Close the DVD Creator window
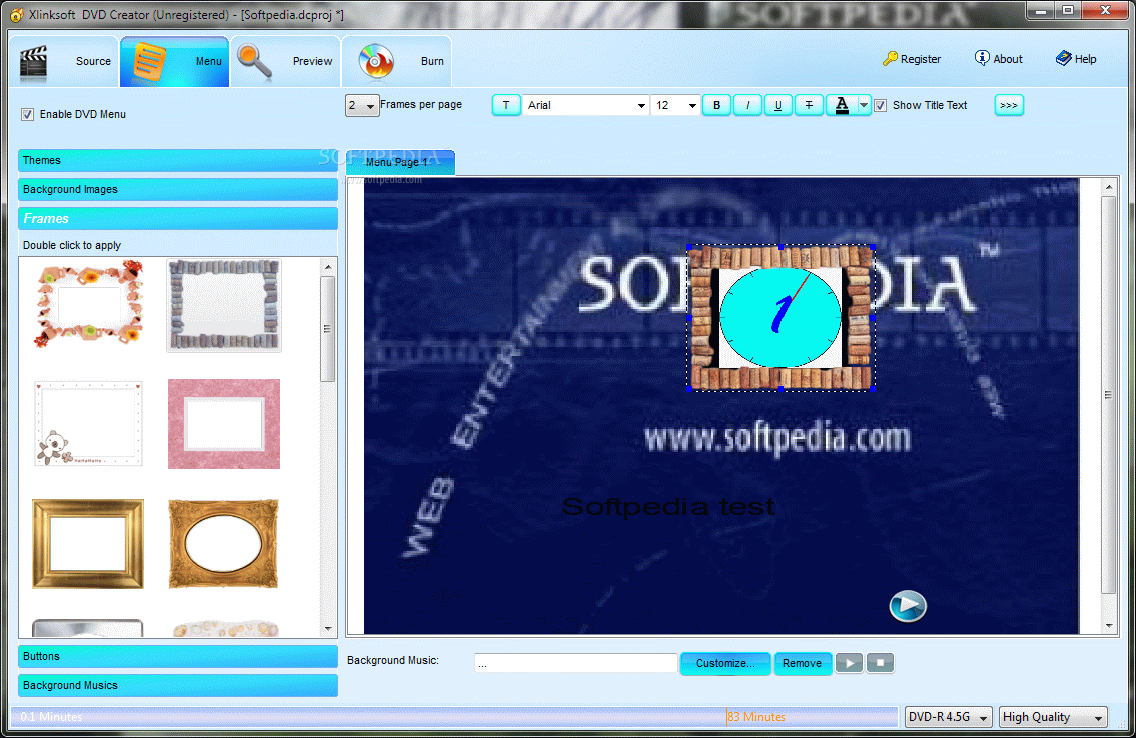Image resolution: width=1136 pixels, height=738 pixels. (x=1106, y=10)
